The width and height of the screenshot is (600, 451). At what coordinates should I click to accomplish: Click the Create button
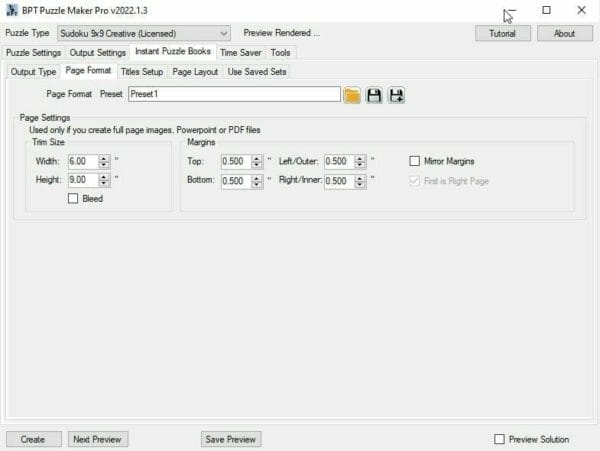pyautogui.click(x=34, y=439)
